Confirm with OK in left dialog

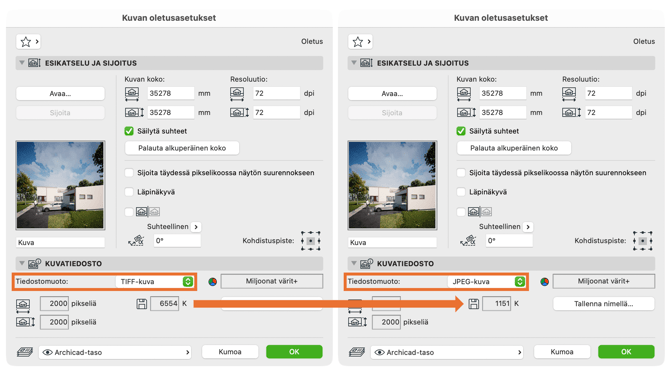(294, 352)
